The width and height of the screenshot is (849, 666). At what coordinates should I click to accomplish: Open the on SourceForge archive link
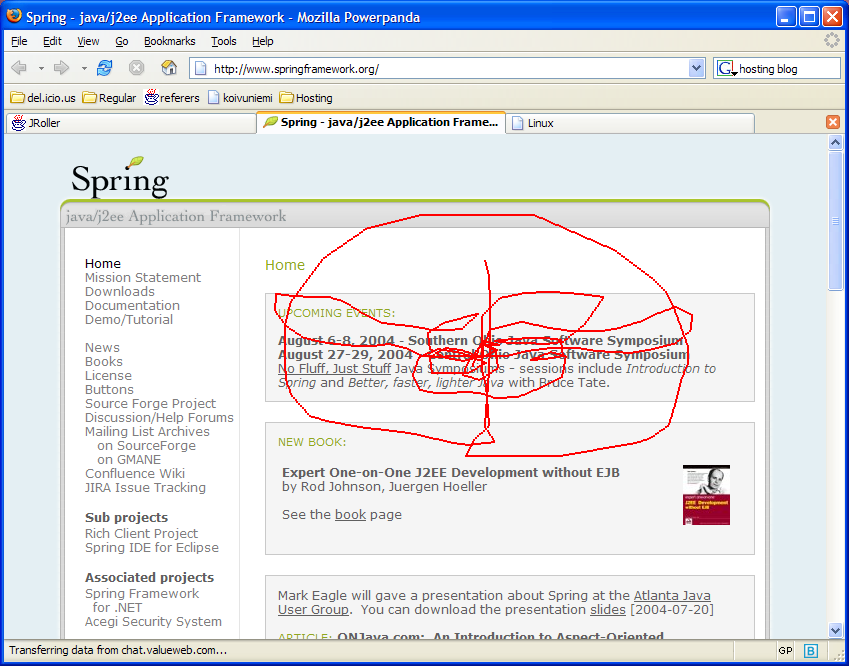point(147,446)
